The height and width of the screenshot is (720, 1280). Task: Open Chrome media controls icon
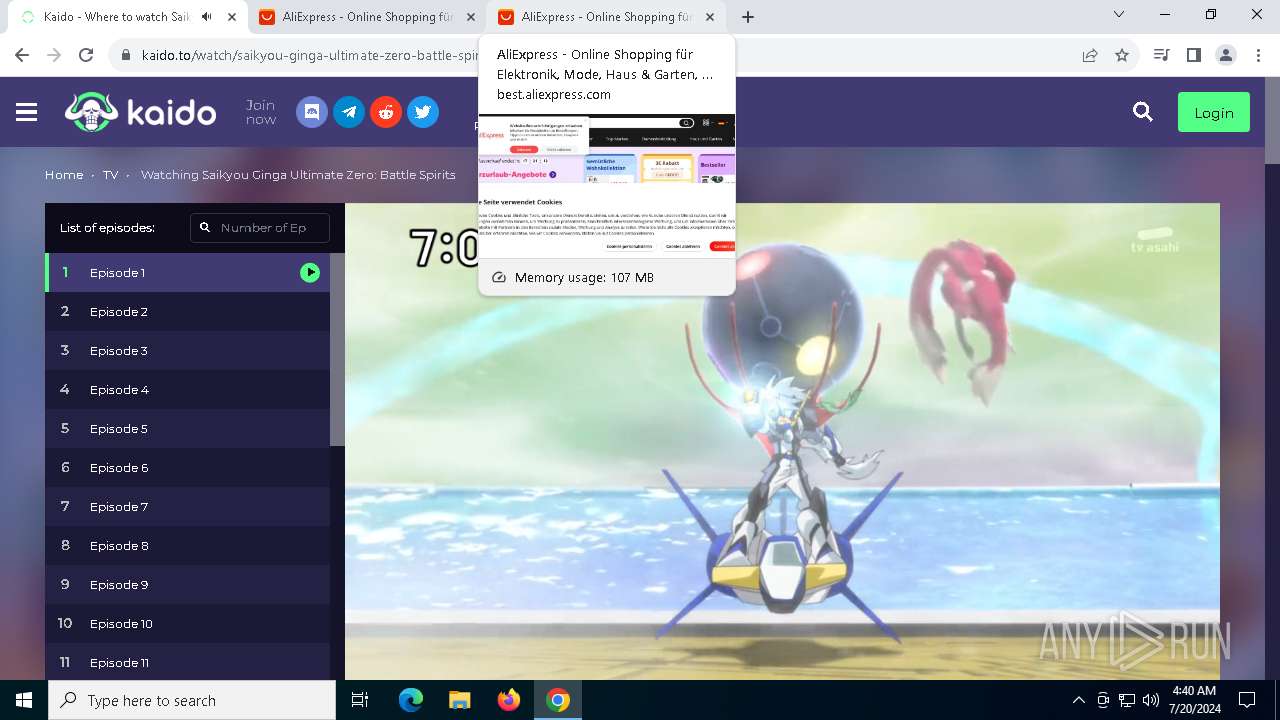1161,55
